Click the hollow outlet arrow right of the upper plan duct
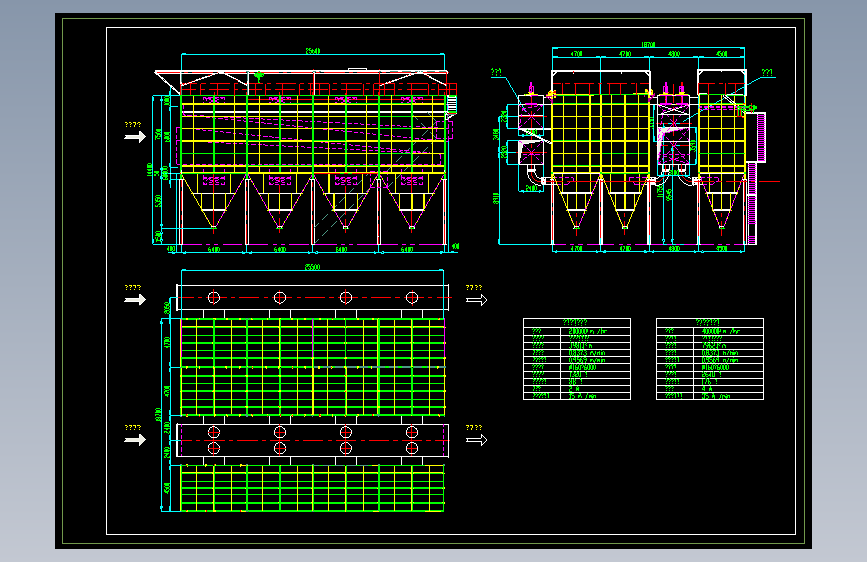867x562 pixels. point(477,300)
